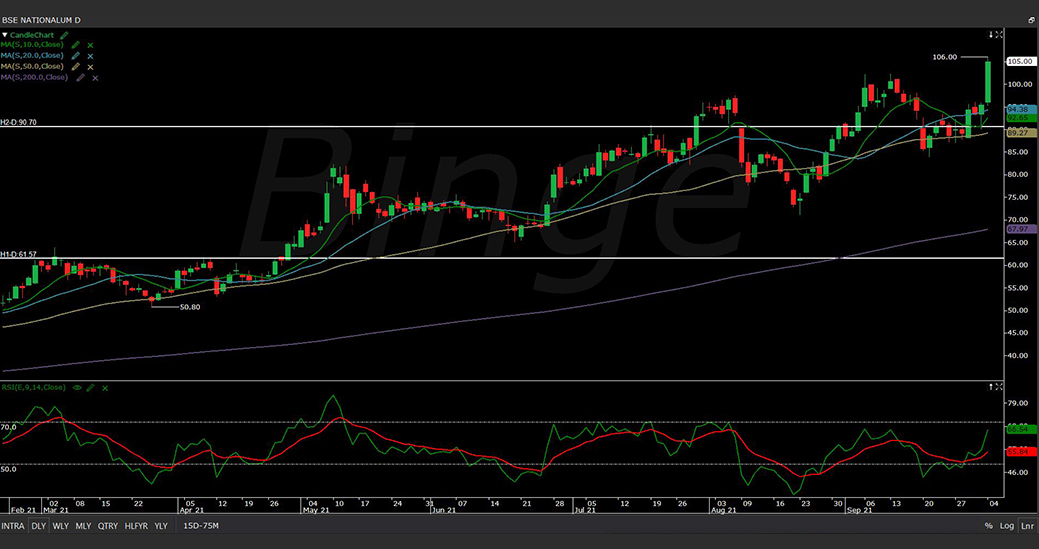Click the BSE NATIONALUM D title
The height and width of the screenshot is (549, 1039).
click(x=41, y=21)
